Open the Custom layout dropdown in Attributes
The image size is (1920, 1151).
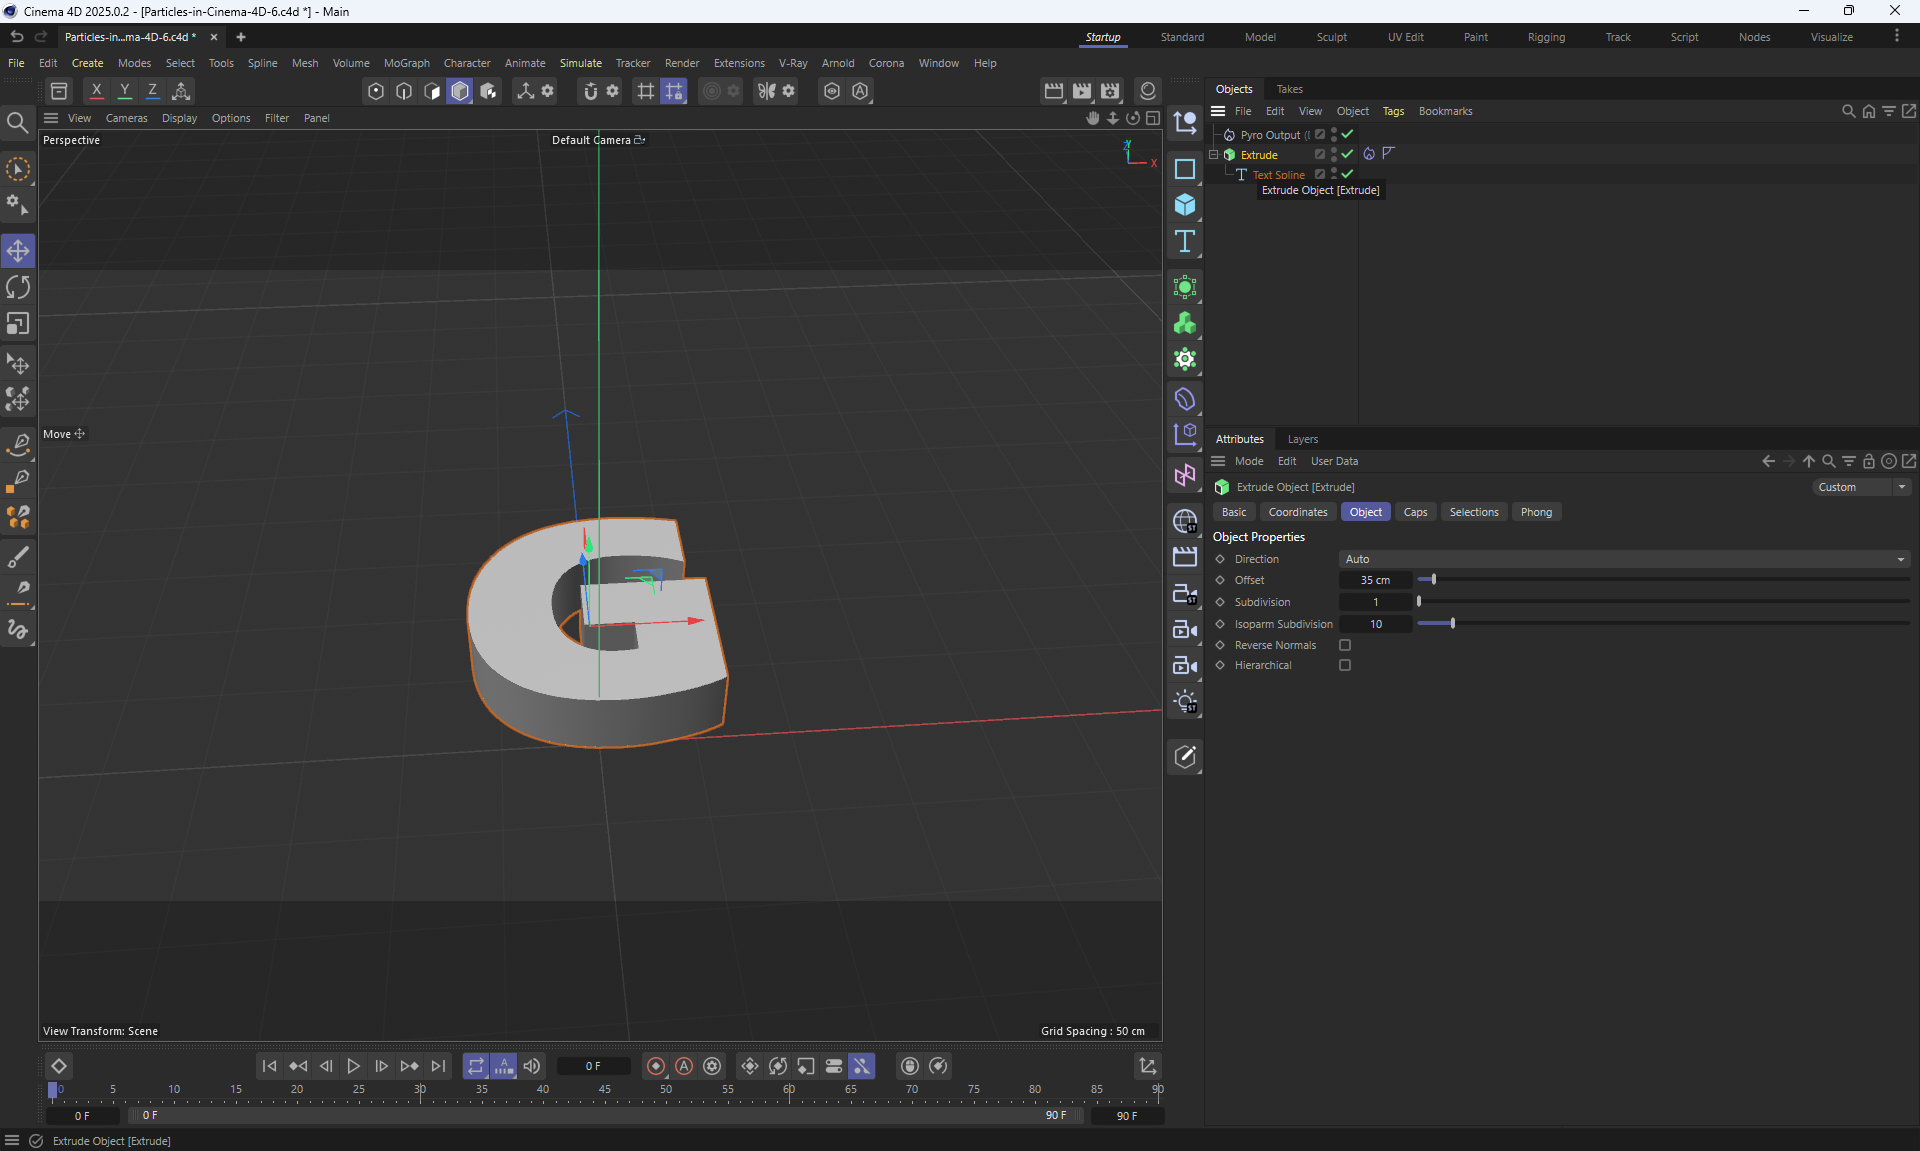tap(1861, 487)
